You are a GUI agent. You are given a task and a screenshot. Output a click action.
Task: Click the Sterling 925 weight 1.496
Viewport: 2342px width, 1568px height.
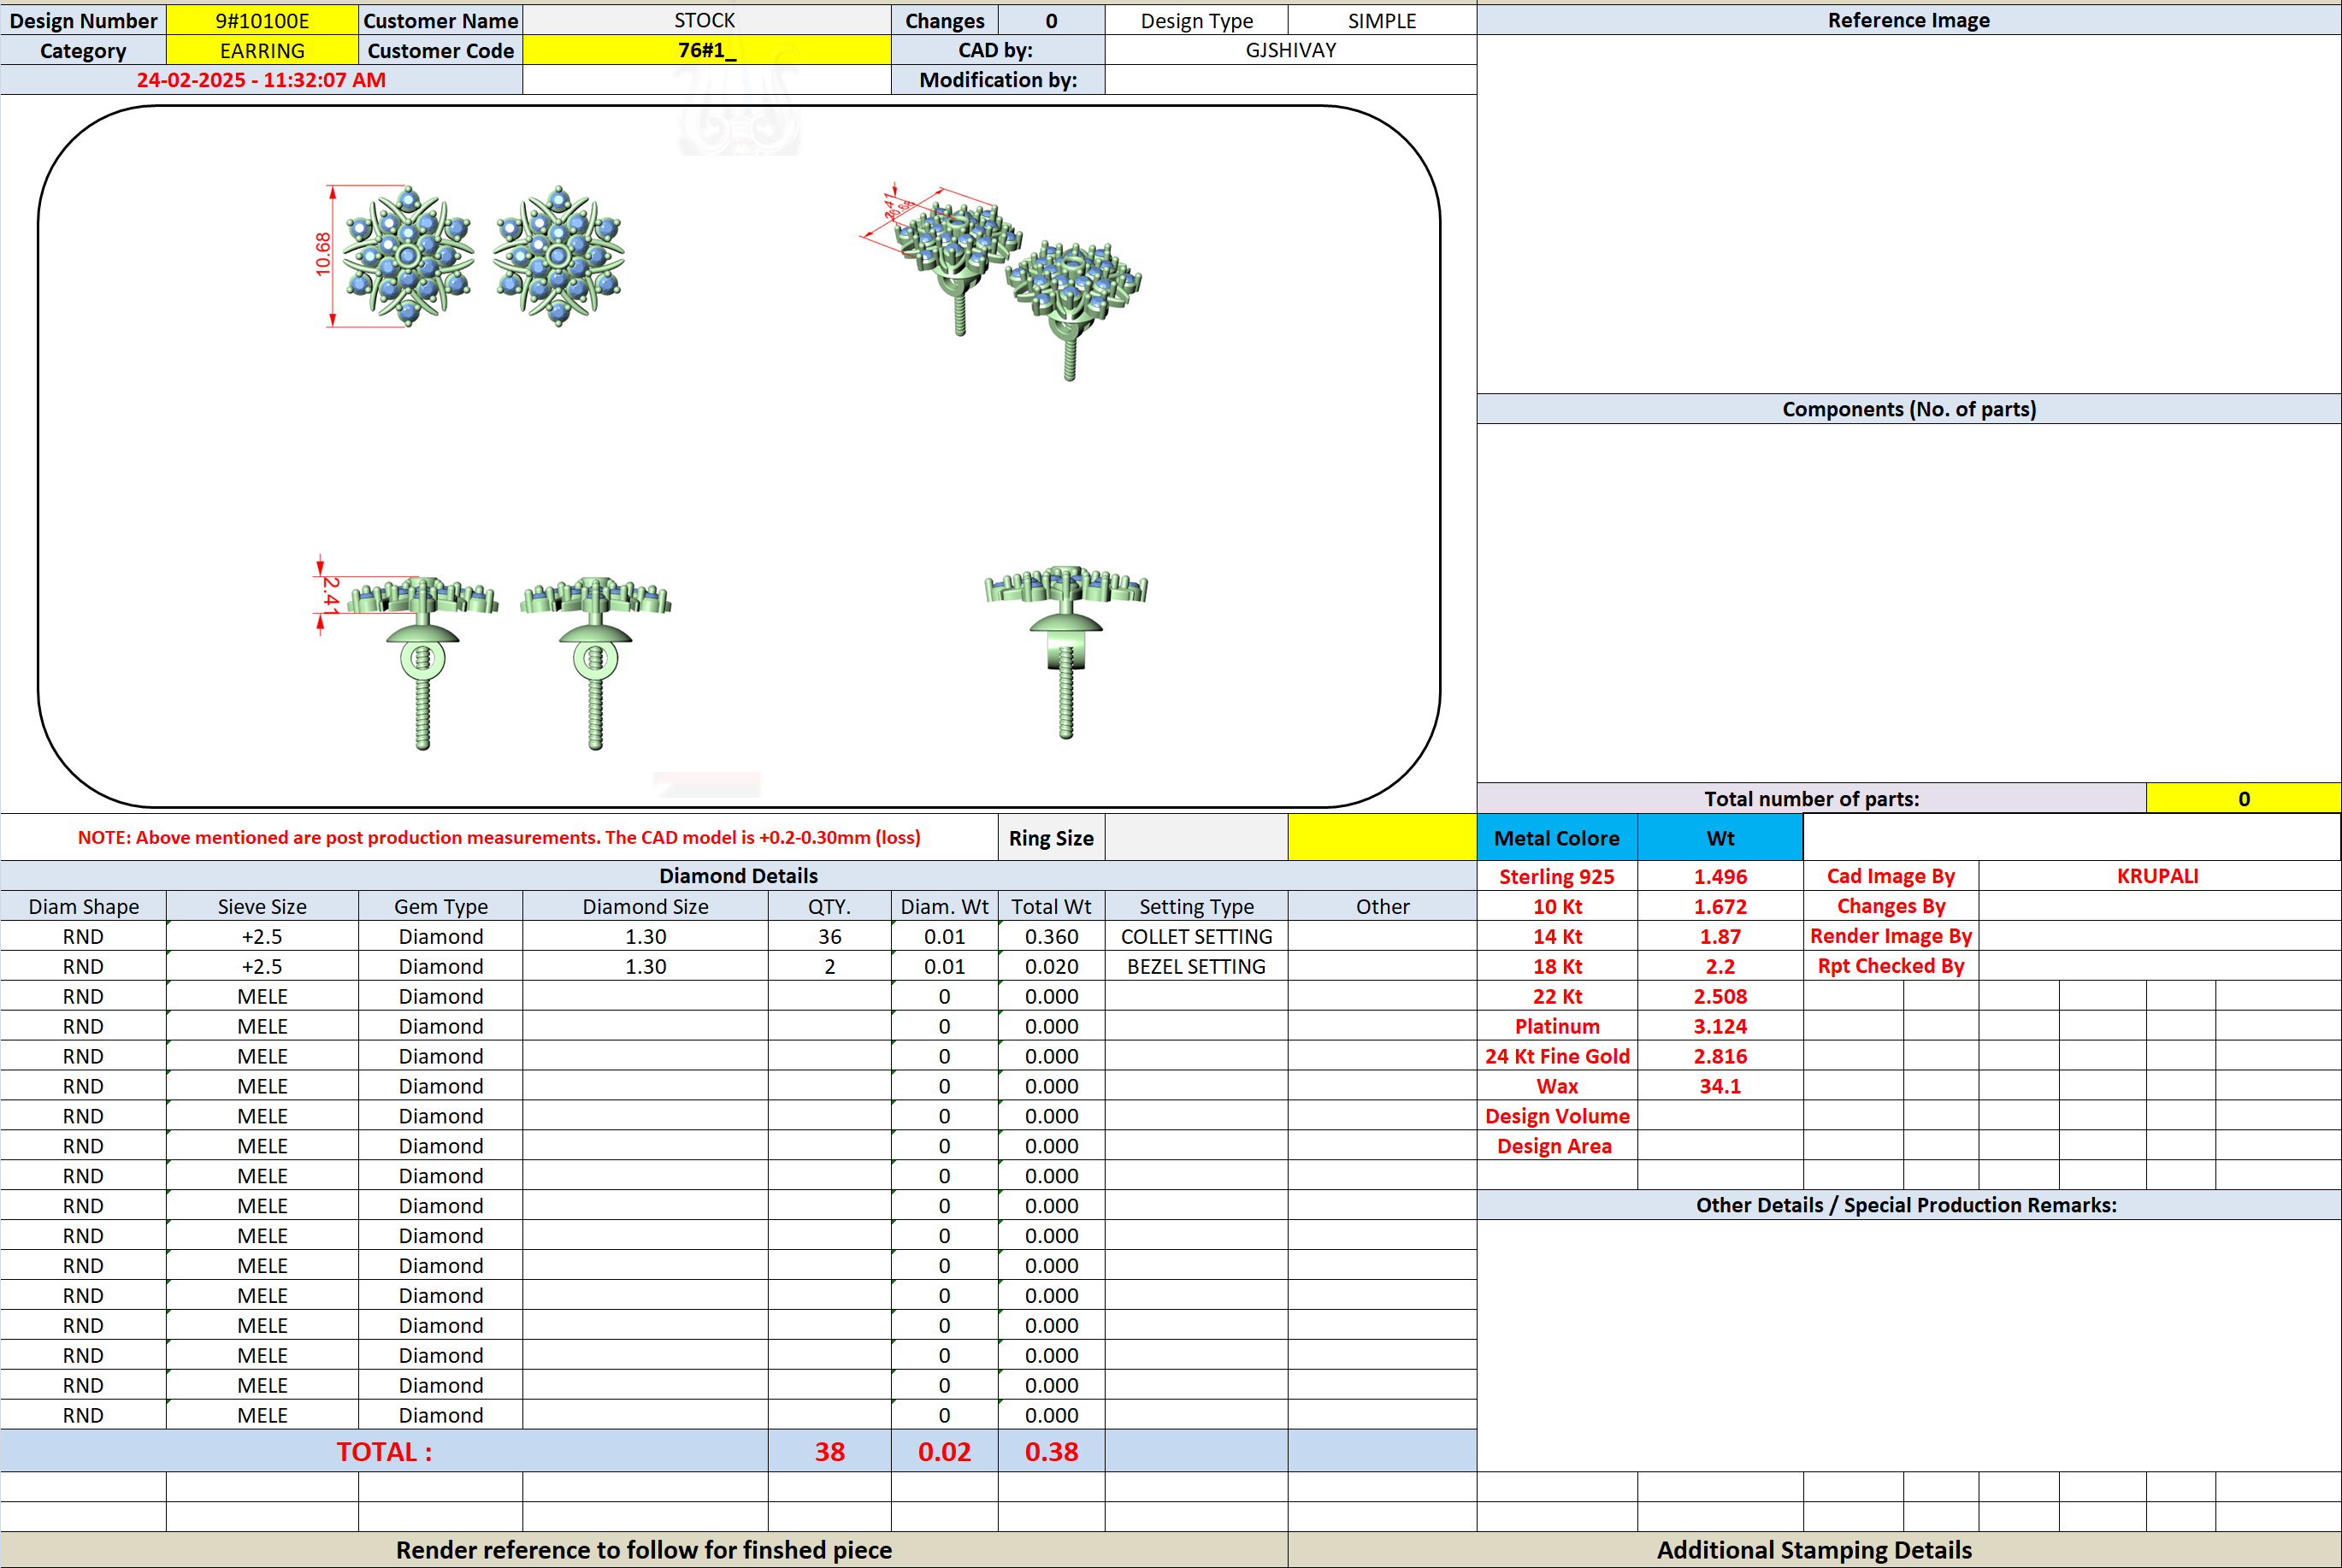pos(1720,876)
